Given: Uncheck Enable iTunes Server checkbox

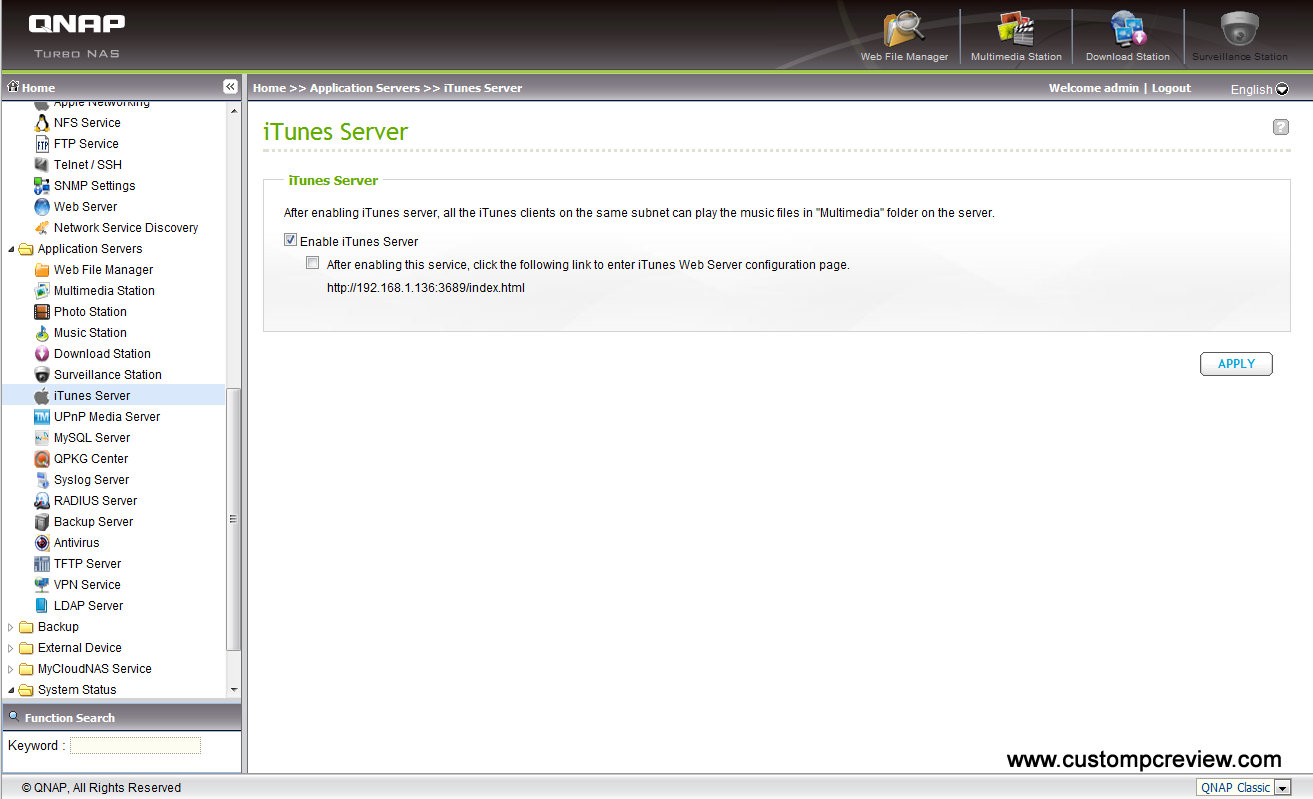Looking at the screenshot, I should coord(291,240).
